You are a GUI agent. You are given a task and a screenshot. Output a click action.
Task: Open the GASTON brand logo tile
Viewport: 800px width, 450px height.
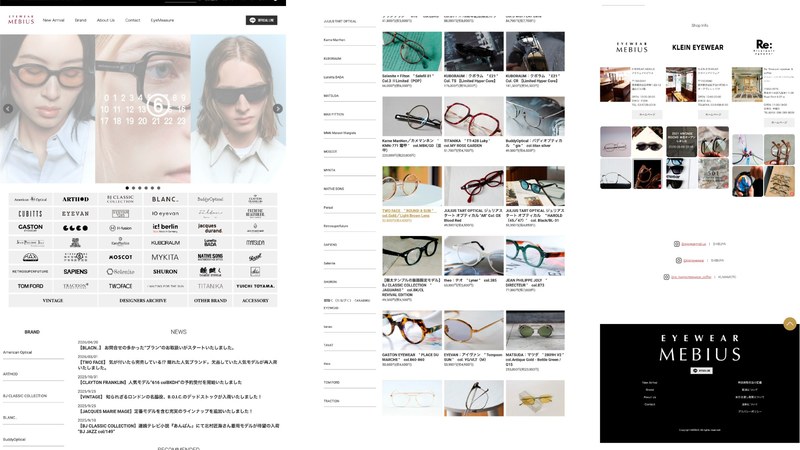point(31,228)
